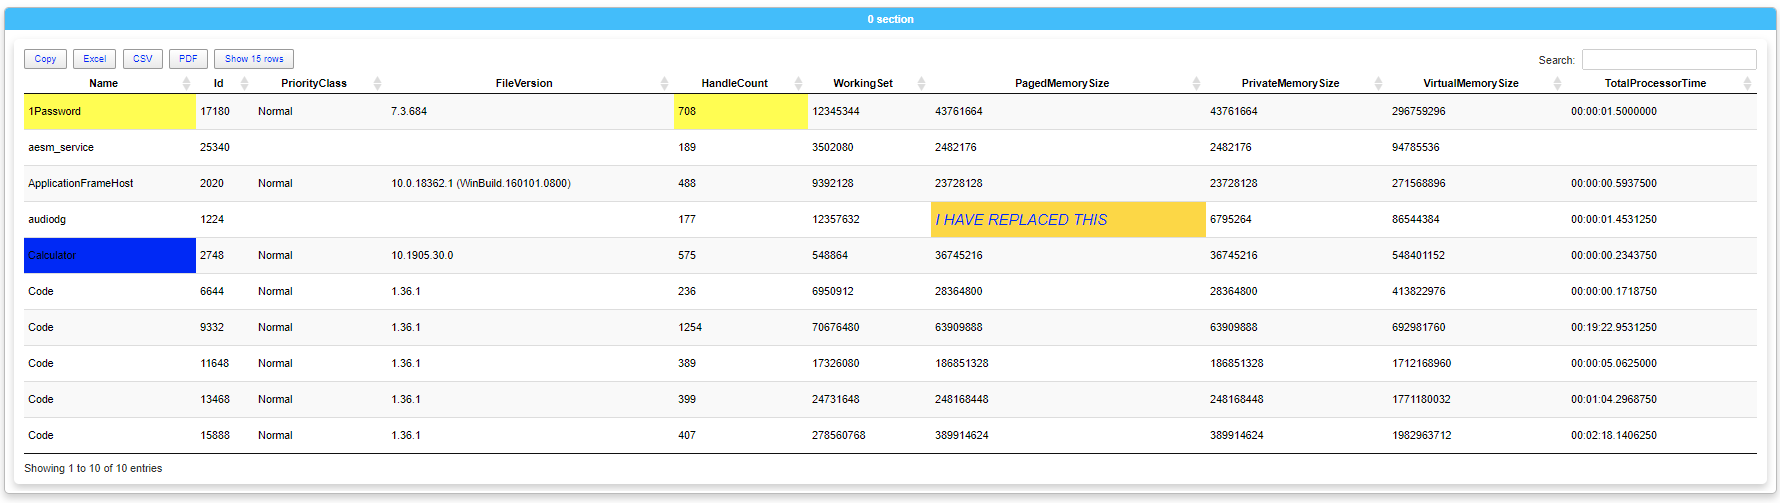The width and height of the screenshot is (1780, 503).
Task: Sort by PriorityClass using its sort icon
Action: [377, 83]
